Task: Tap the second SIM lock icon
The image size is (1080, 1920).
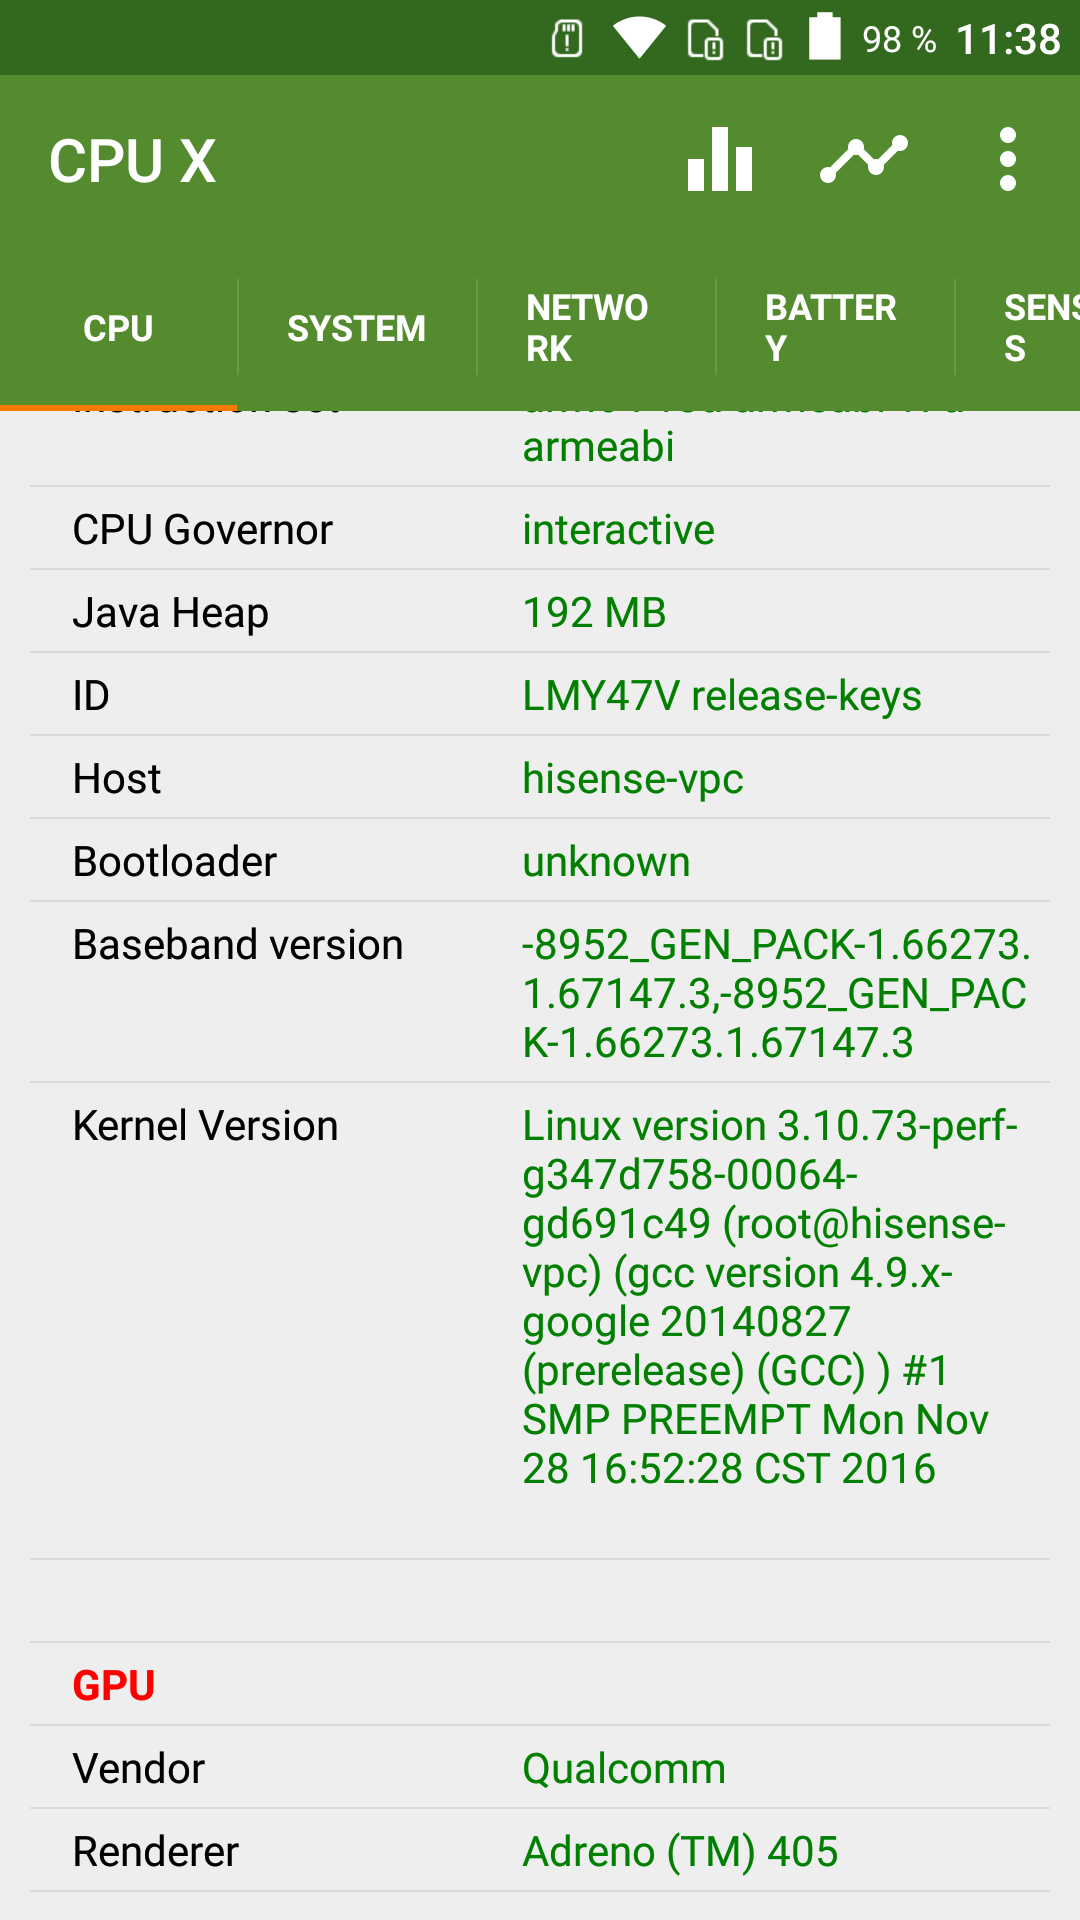Action: coord(765,40)
